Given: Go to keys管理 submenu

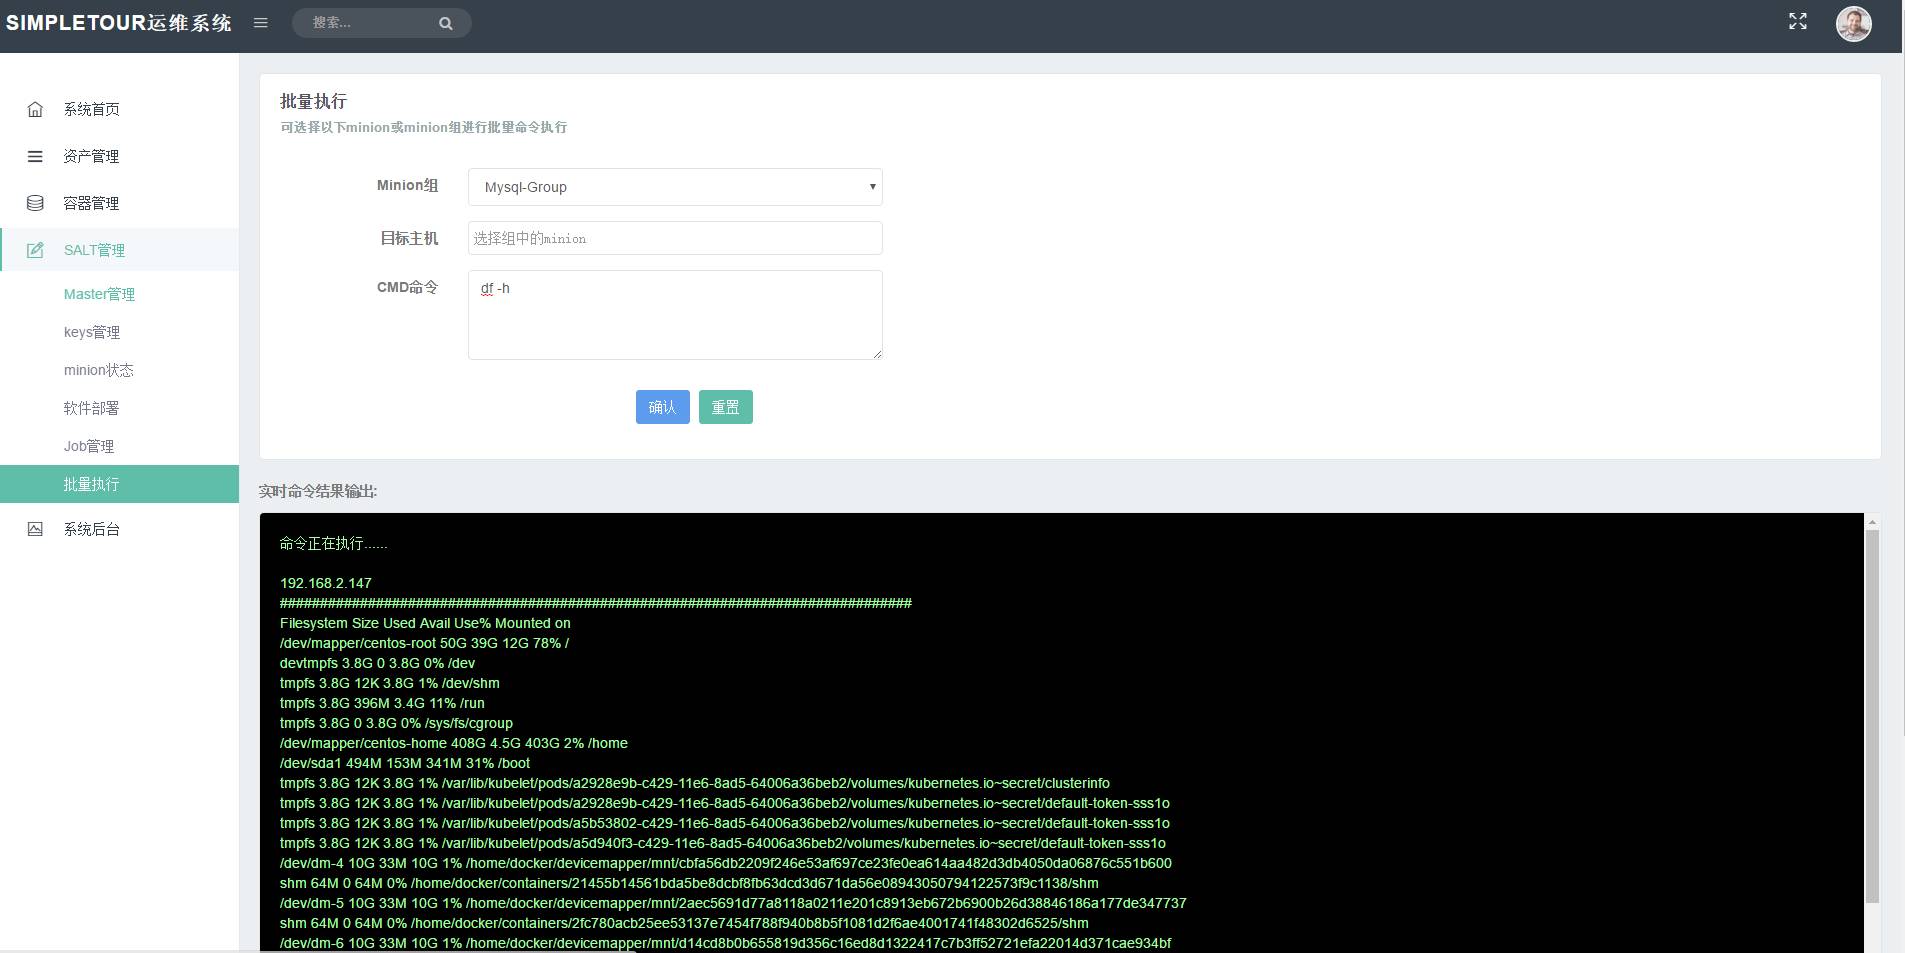Looking at the screenshot, I should coord(91,332).
